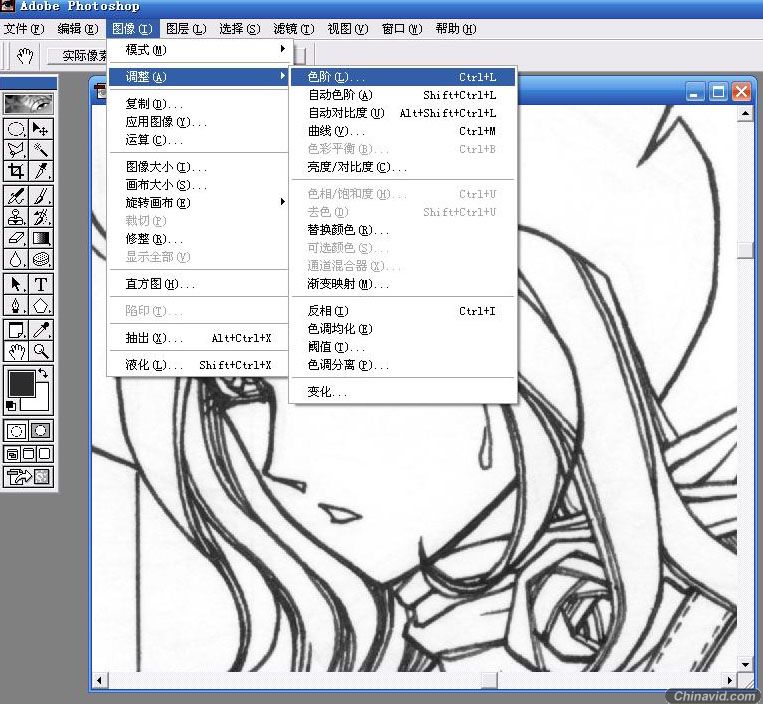Select the Healing Brush tool
763x704 pixels.
click(x=16, y=196)
